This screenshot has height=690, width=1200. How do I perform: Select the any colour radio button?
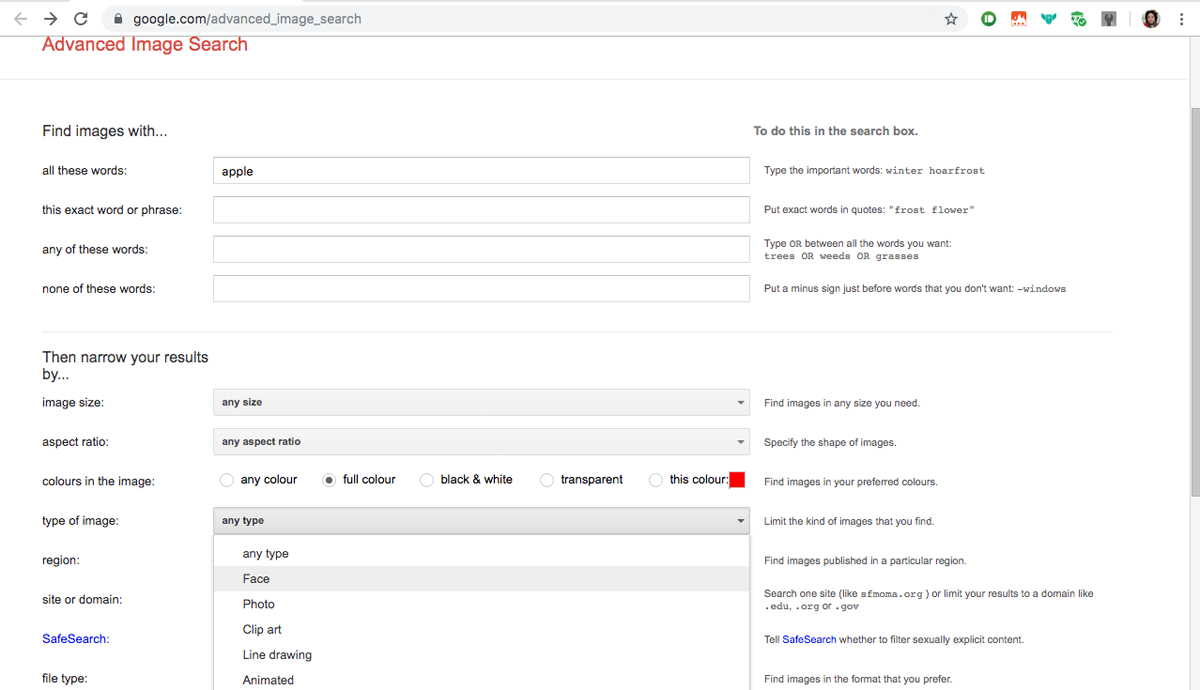click(x=226, y=480)
